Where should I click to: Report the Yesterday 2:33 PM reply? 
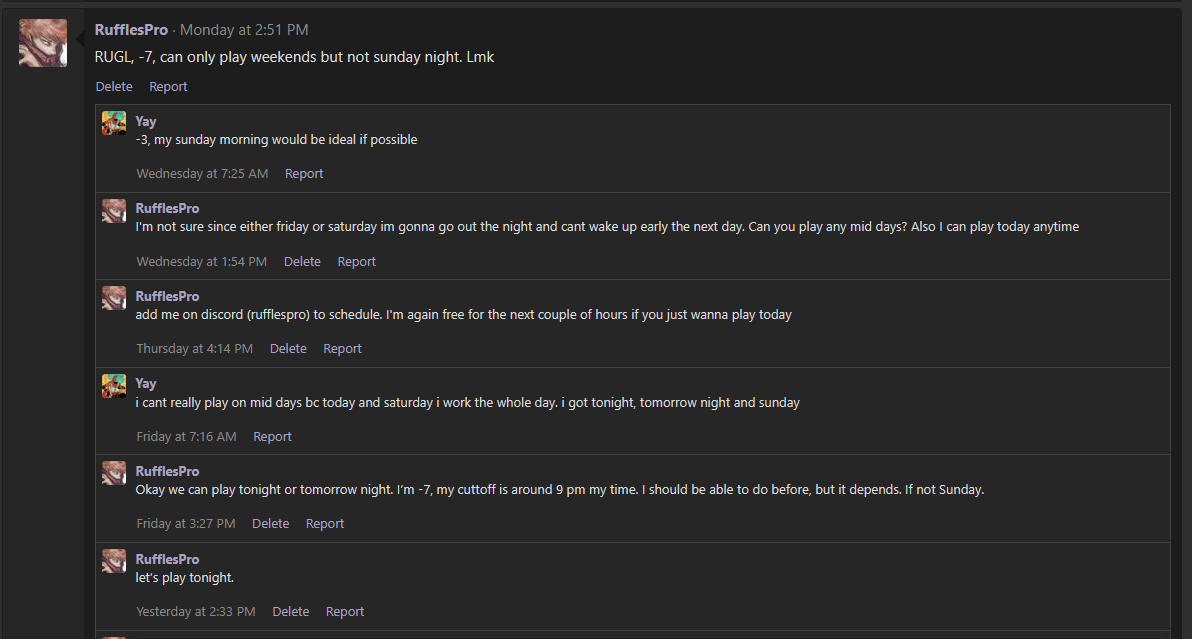[x=345, y=612]
